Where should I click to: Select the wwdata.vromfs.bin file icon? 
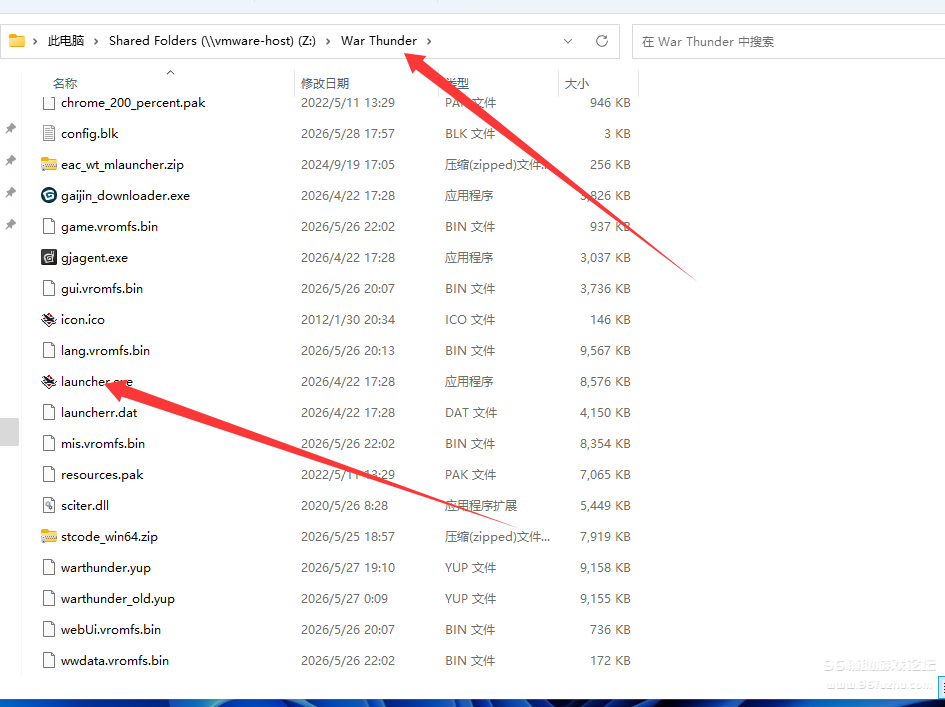coord(49,661)
